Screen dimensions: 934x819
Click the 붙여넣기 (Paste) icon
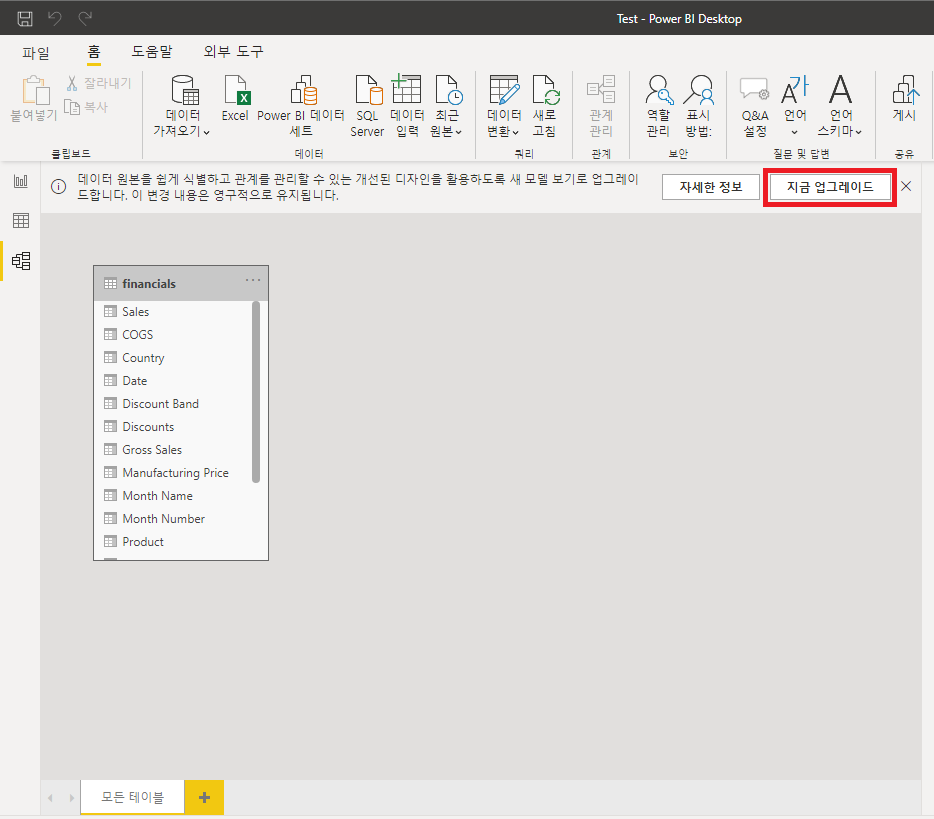click(x=35, y=89)
